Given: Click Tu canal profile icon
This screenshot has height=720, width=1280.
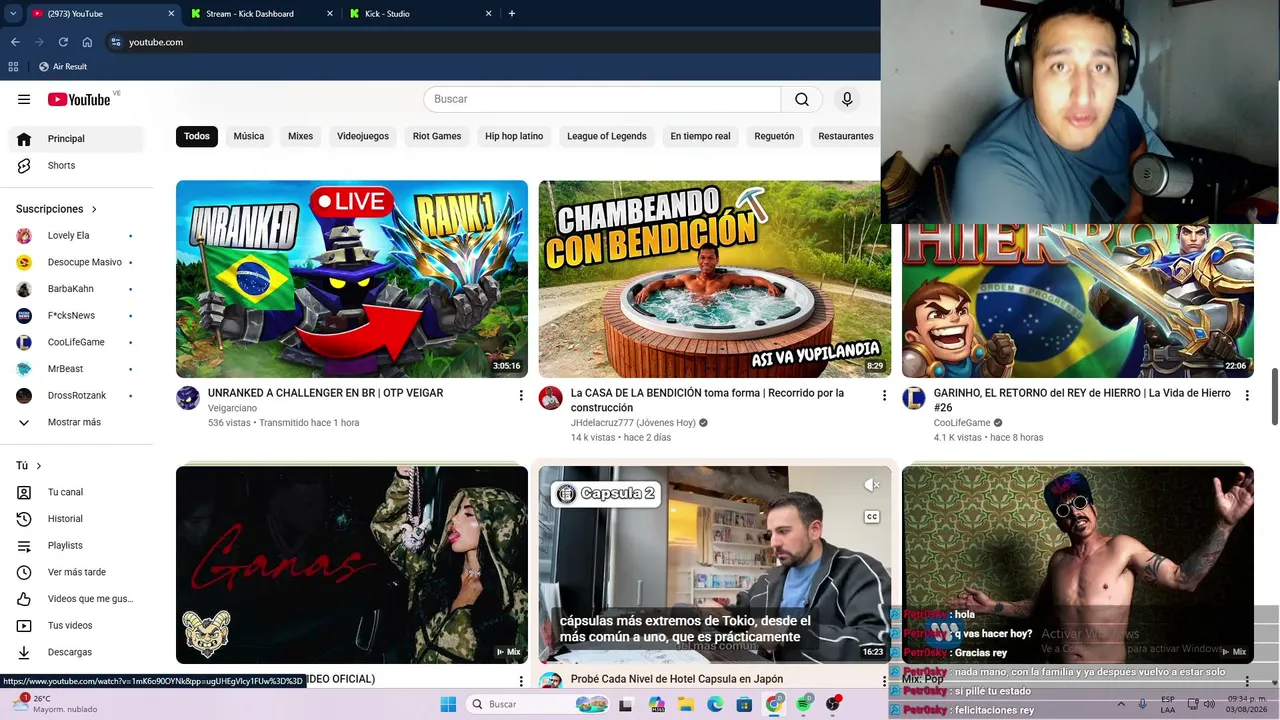Looking at the screenshot, I should click(24, 492).
